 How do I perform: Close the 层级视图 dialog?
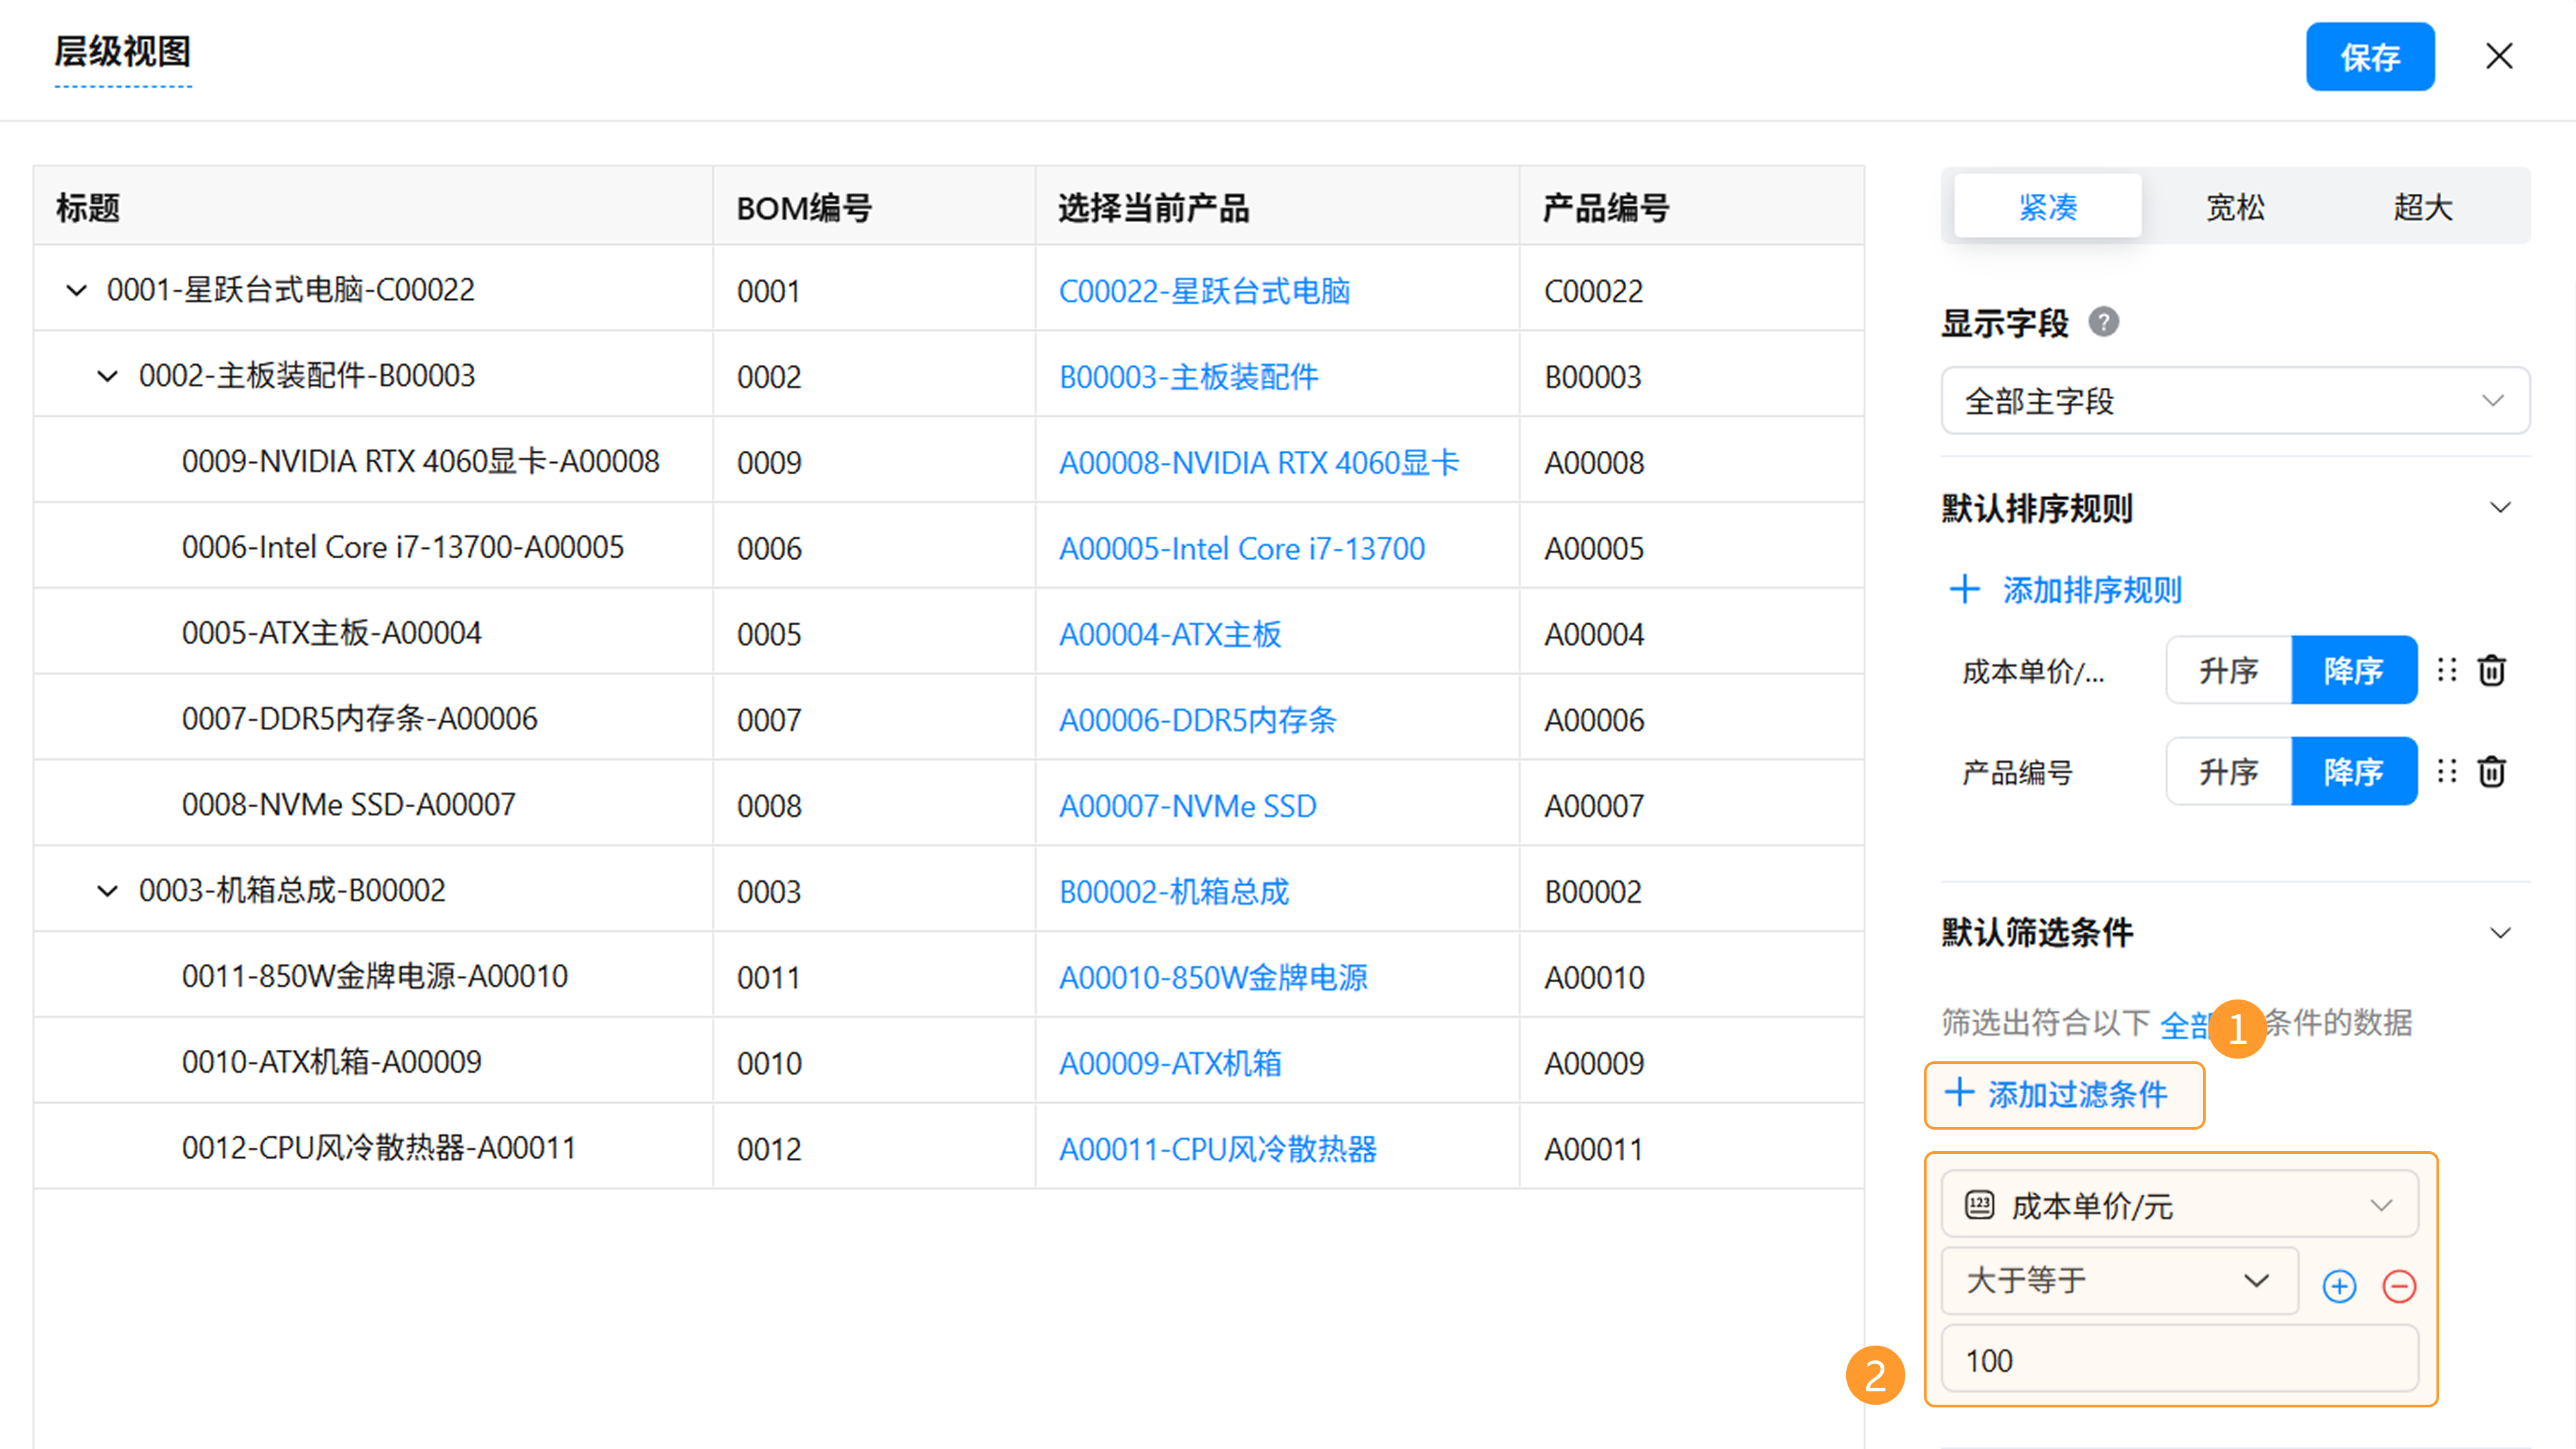click(2499, 56)
